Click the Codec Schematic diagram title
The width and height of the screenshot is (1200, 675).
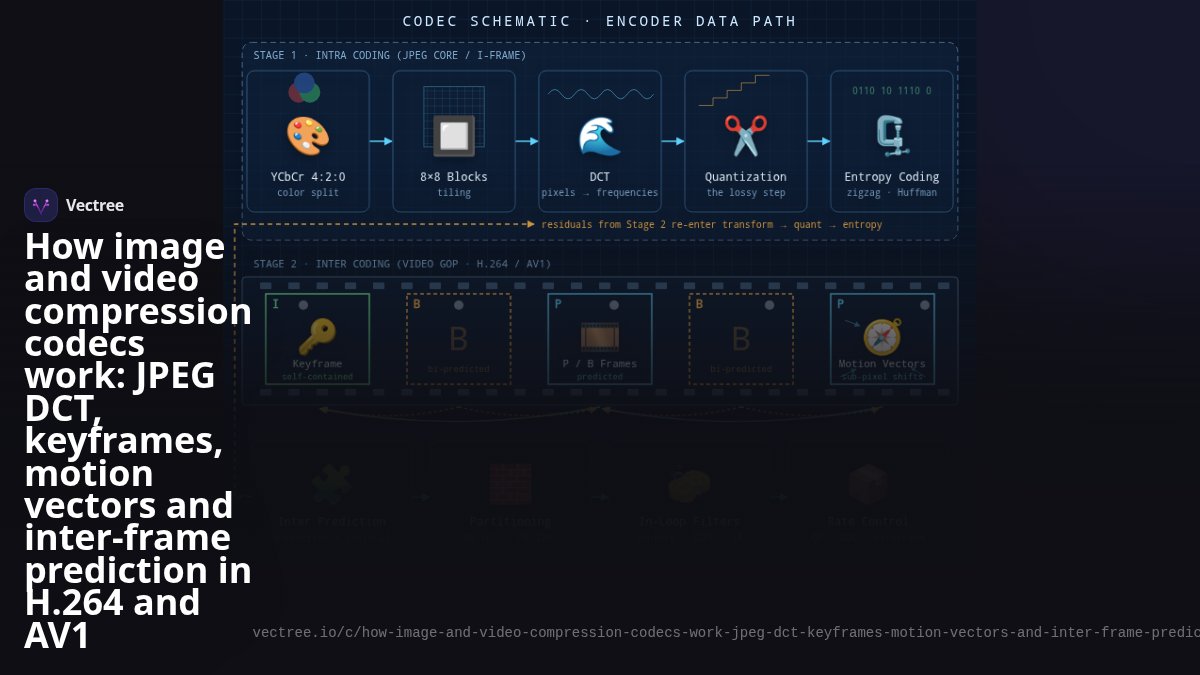(600, 21)
